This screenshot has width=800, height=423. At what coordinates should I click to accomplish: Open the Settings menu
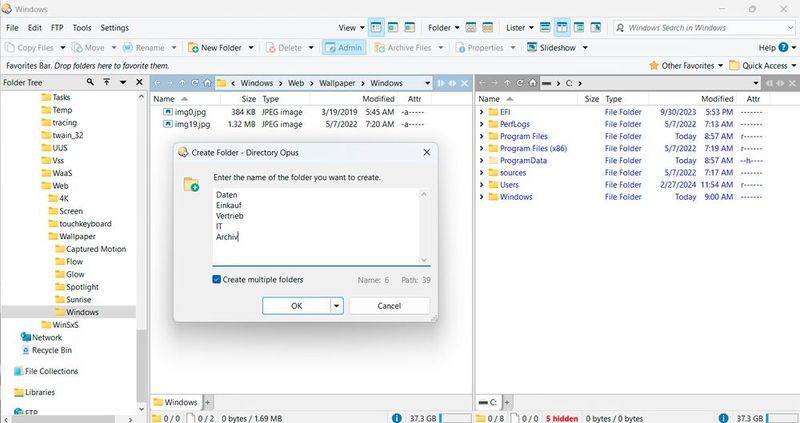[114, 28]
